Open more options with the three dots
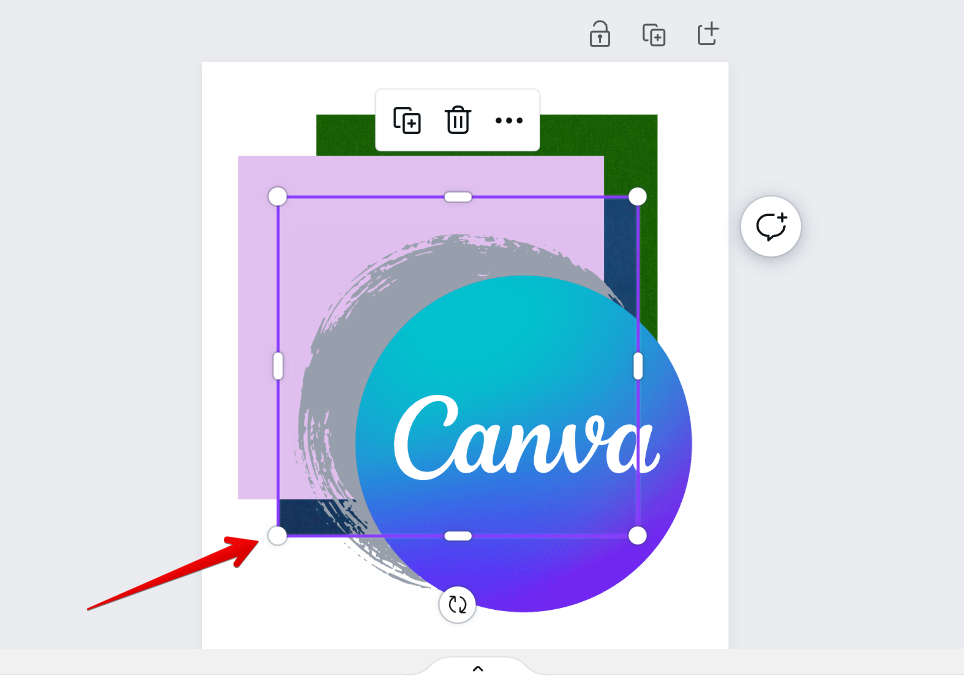The width and height of the screenshot is (964, 680). click(509, 121)
